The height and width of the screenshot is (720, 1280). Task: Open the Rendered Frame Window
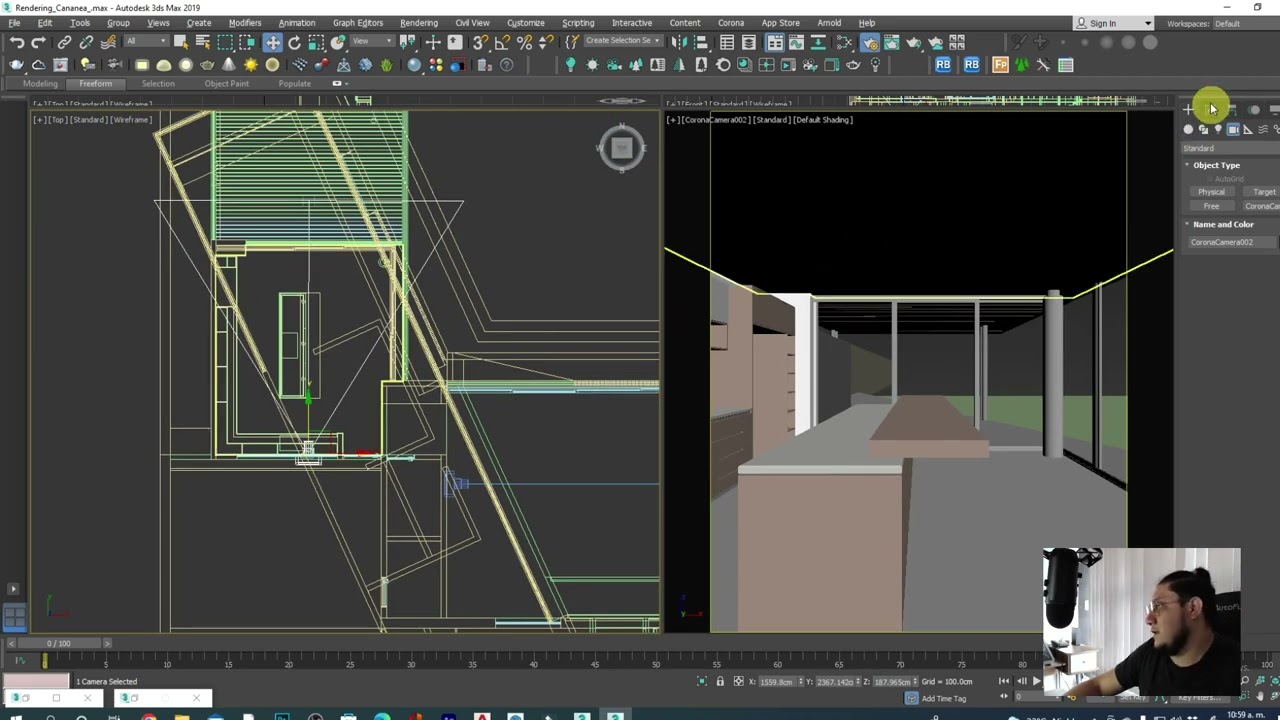click(x=891, y=42)
